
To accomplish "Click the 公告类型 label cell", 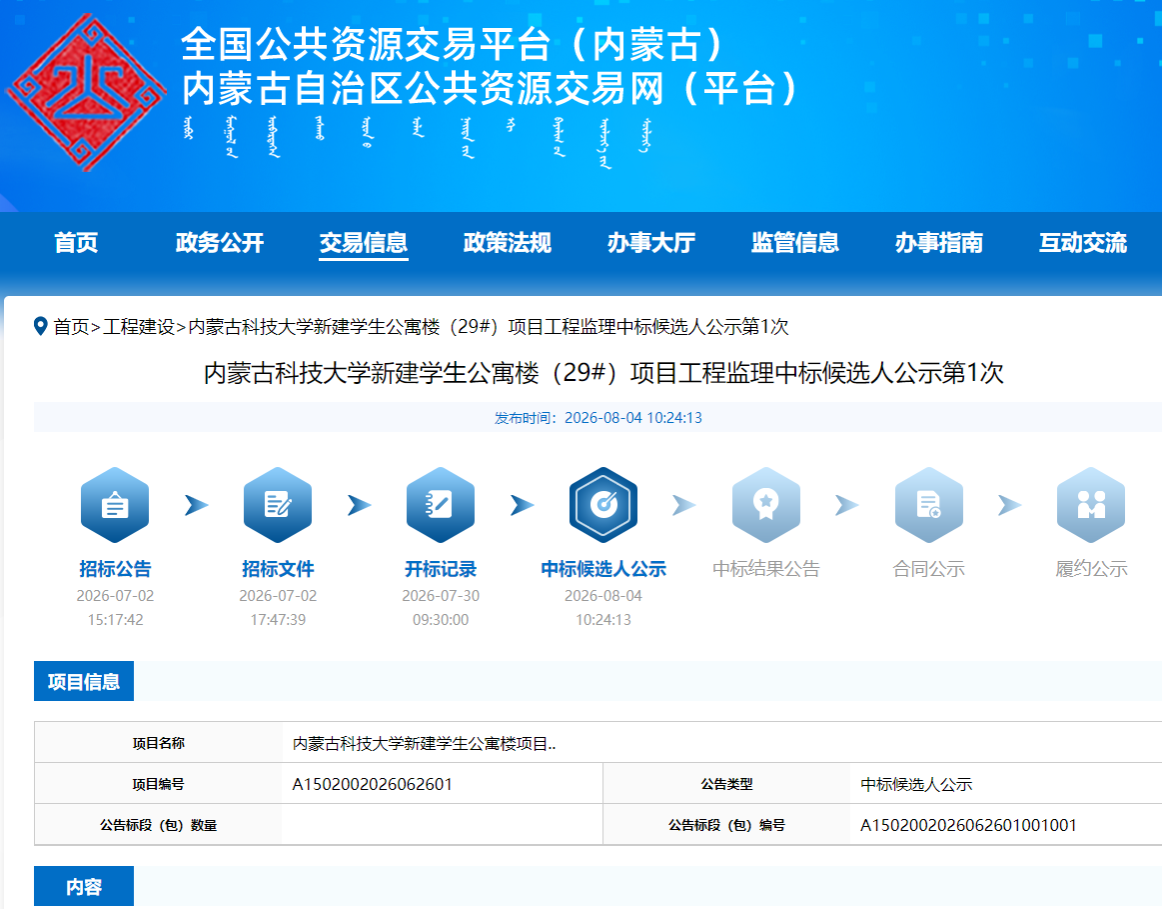I will [727, 784].
